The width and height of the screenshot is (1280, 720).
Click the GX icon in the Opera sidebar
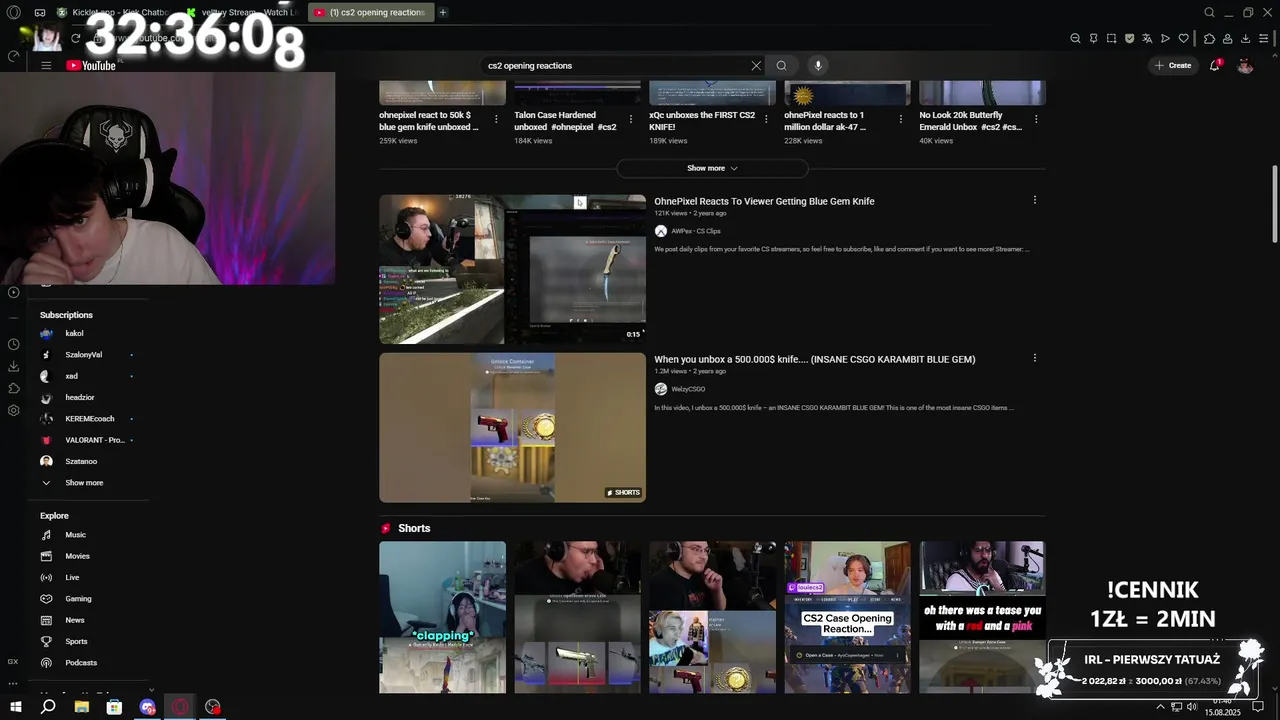pyautogui.click(x=13, y=662)
